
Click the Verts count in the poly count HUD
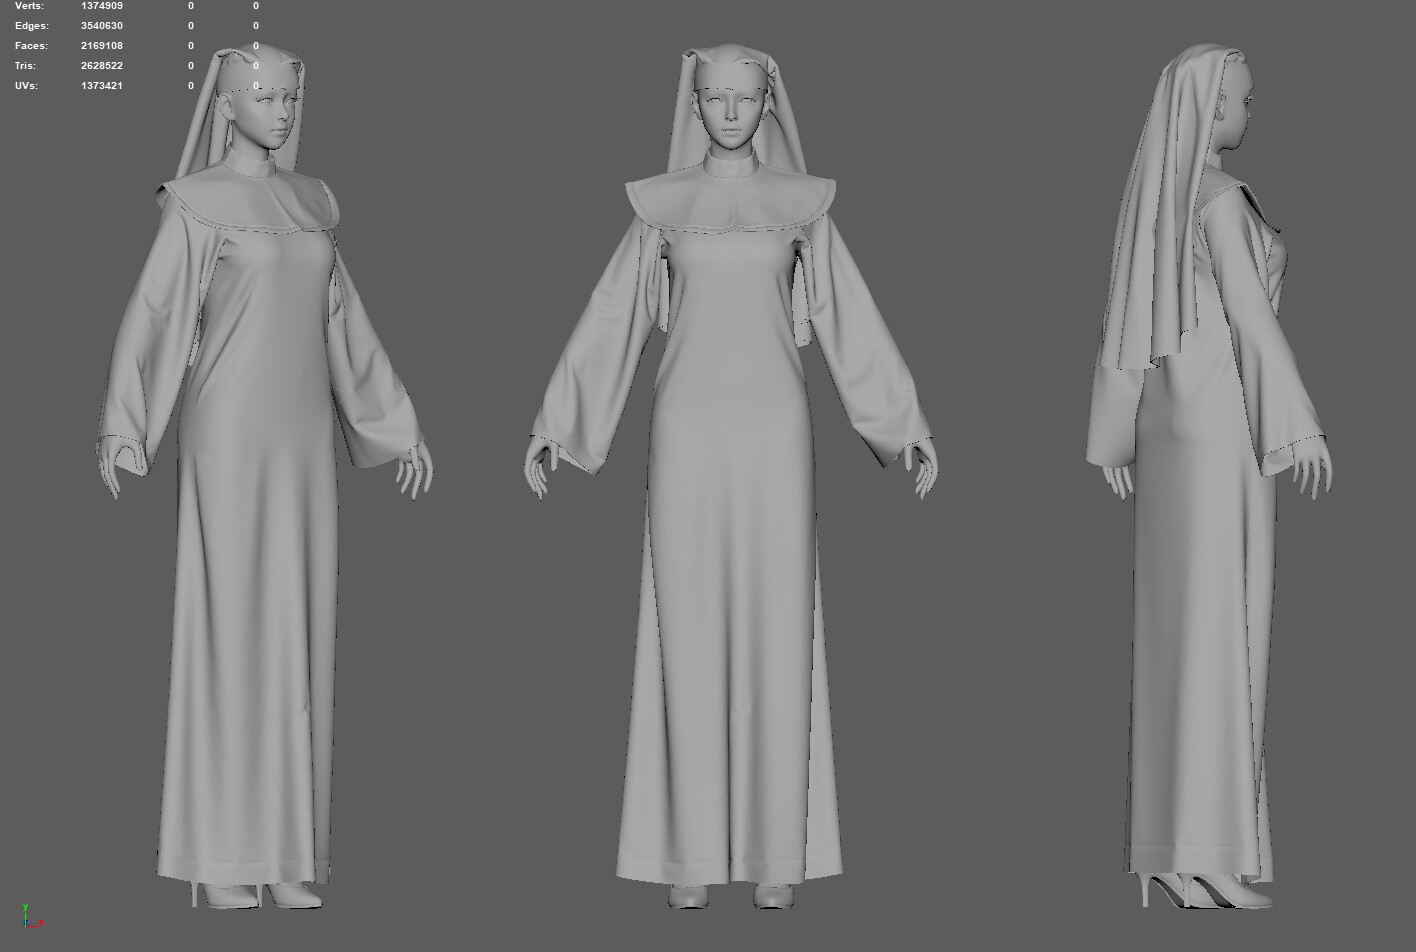pyautogui.click(x=100, y=6)
